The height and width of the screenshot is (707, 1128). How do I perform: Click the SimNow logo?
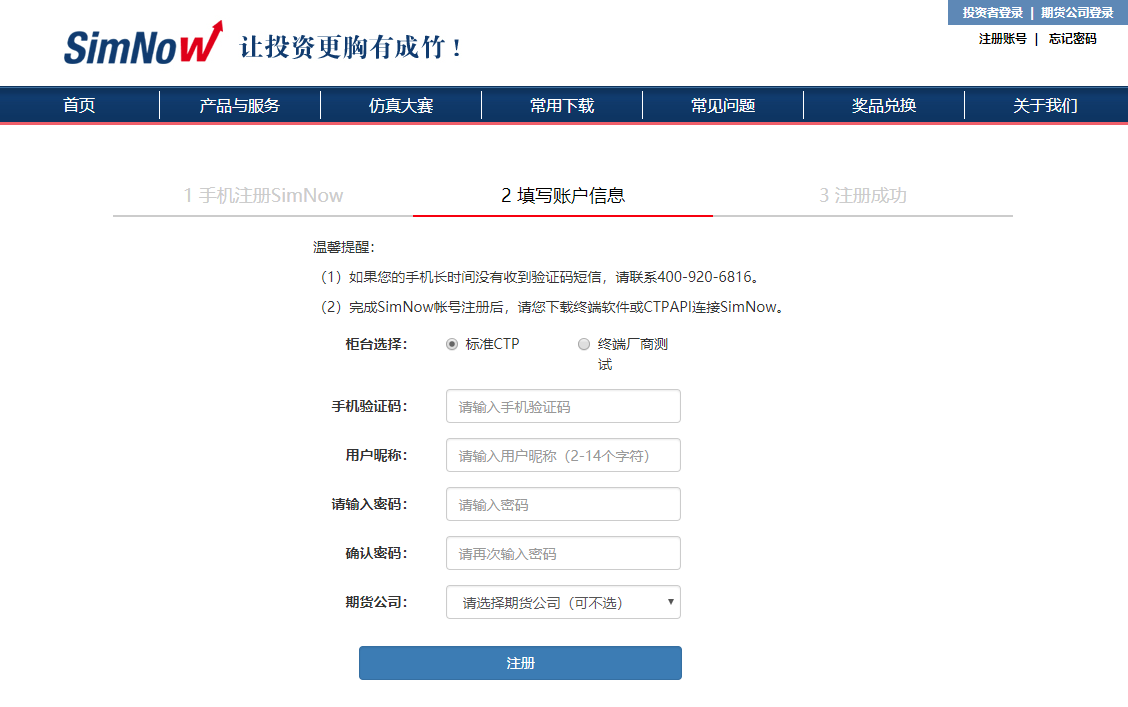pos(143,45)
